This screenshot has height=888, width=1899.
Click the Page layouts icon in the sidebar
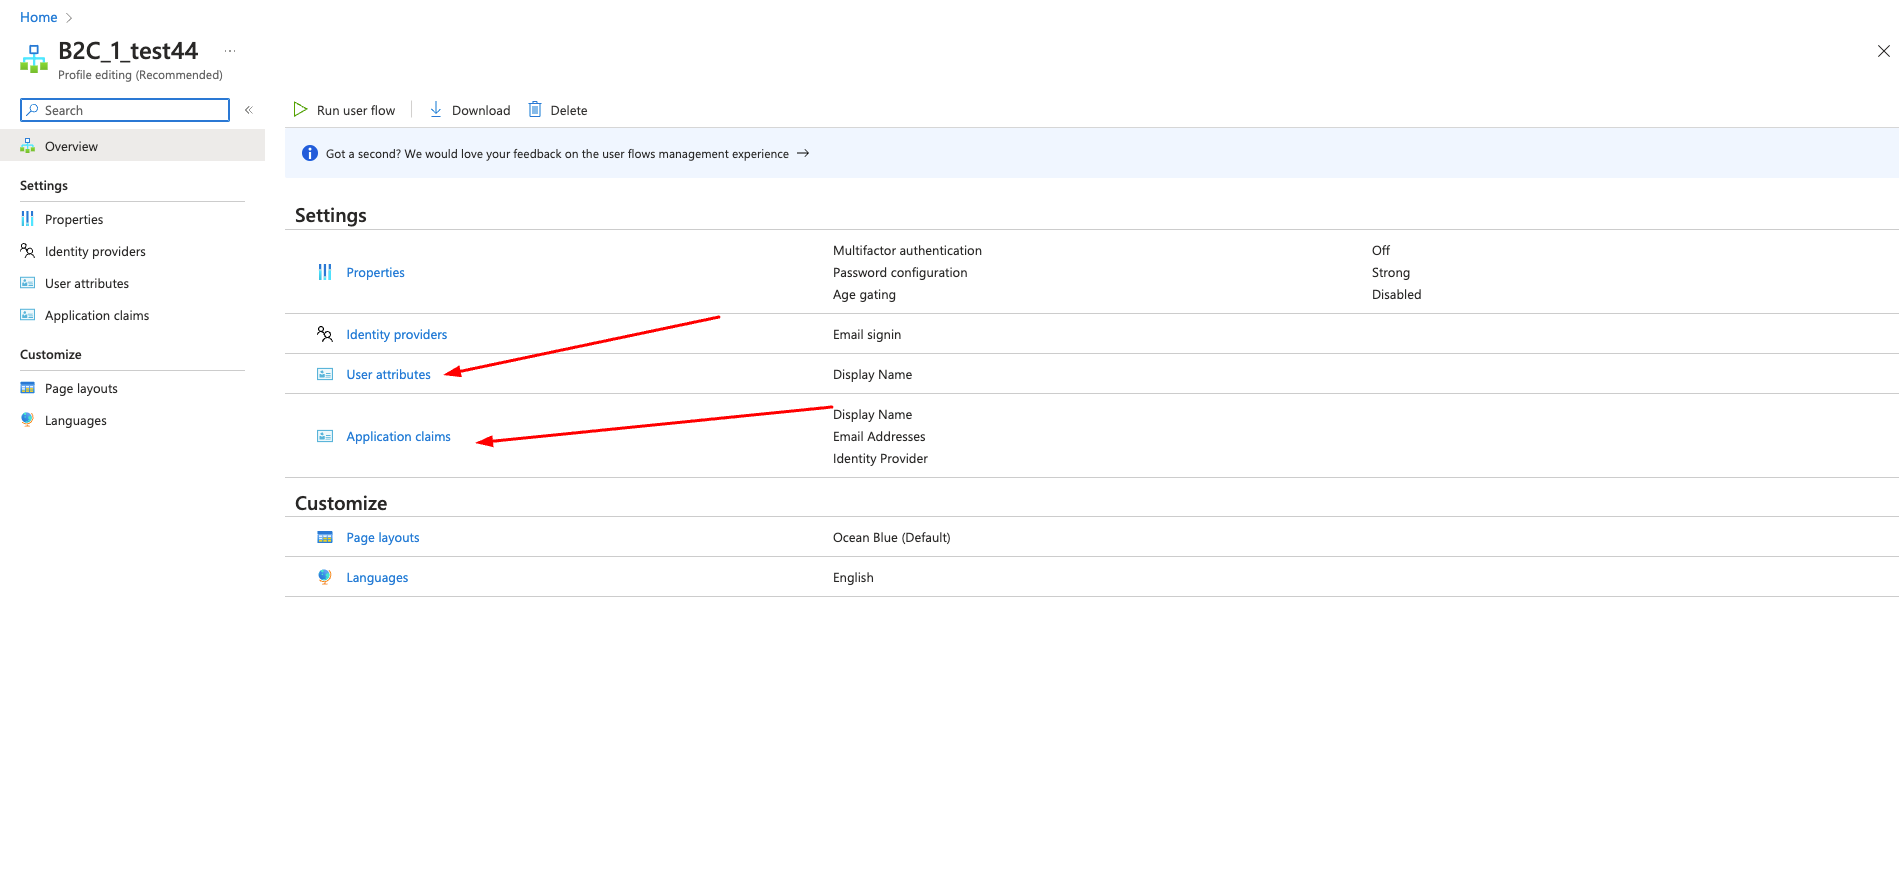click(28, 388)
